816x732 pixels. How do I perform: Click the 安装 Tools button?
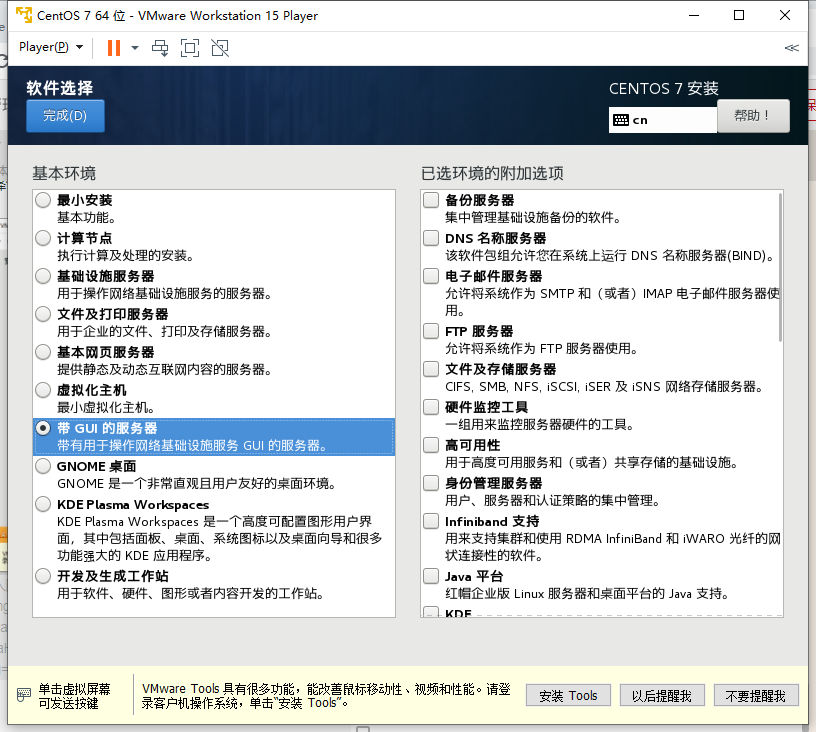point(568,696)
